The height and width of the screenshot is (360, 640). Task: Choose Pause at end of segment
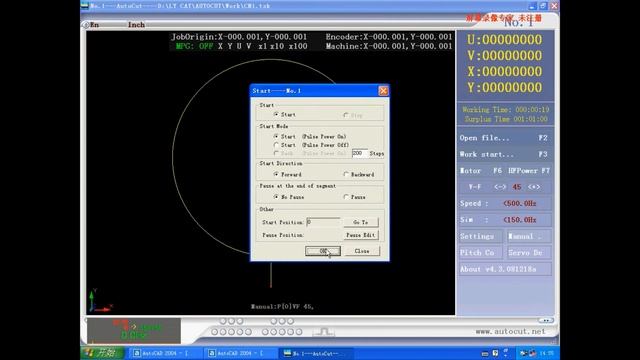pos(346,197)
